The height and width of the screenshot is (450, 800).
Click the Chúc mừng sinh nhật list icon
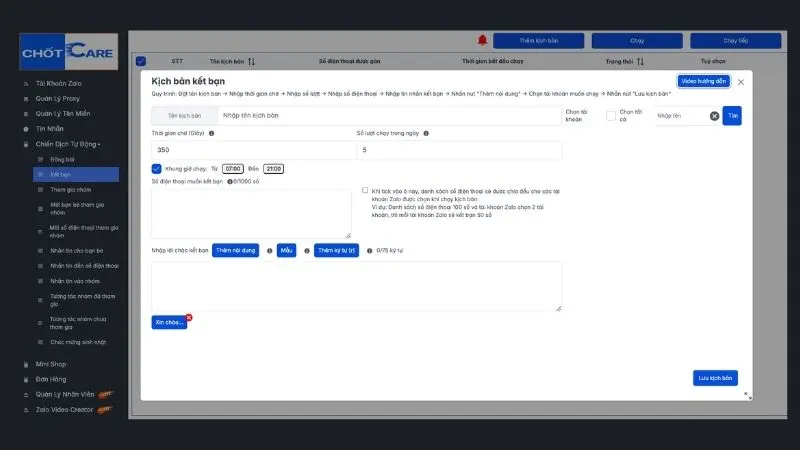(x=40, y=342)
